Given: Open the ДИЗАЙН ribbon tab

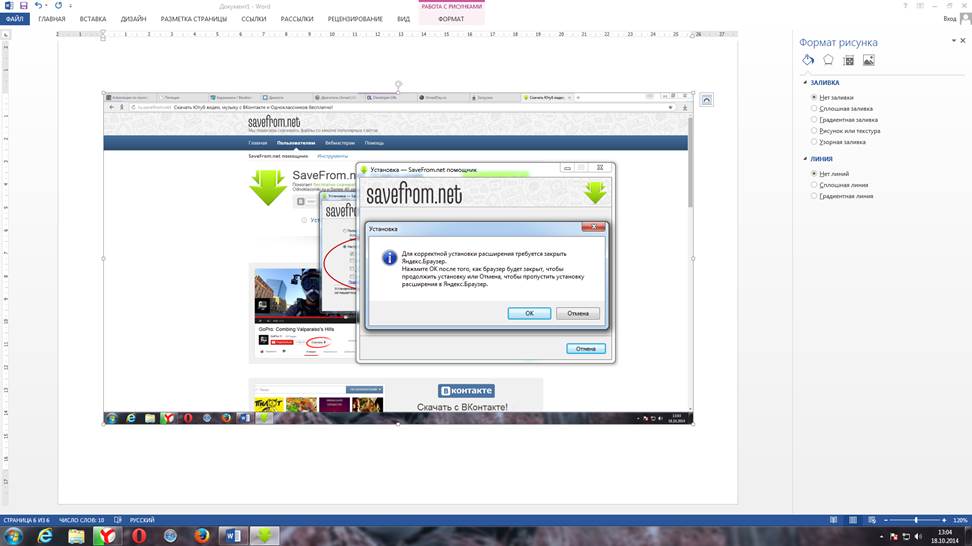Looking at the screenshot, I should click(133, 19).
